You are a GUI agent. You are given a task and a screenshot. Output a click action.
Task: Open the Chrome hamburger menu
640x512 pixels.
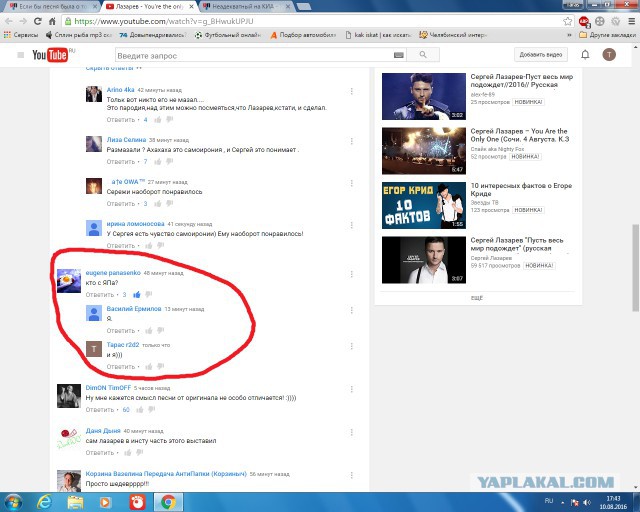click(631, 21)
